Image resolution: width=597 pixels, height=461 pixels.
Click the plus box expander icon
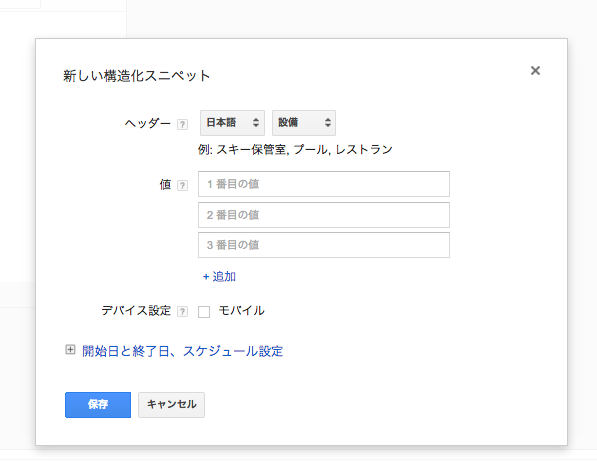[70, 349]
